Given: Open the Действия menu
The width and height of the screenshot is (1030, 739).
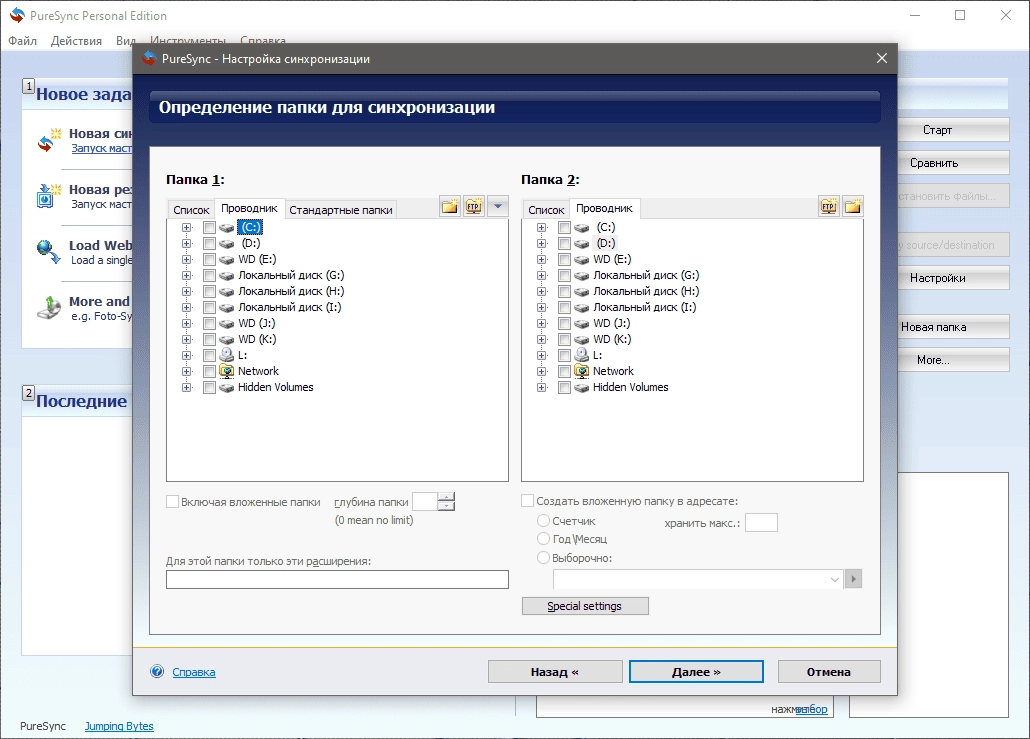Looking at the screenshot, I should [76, 41].
